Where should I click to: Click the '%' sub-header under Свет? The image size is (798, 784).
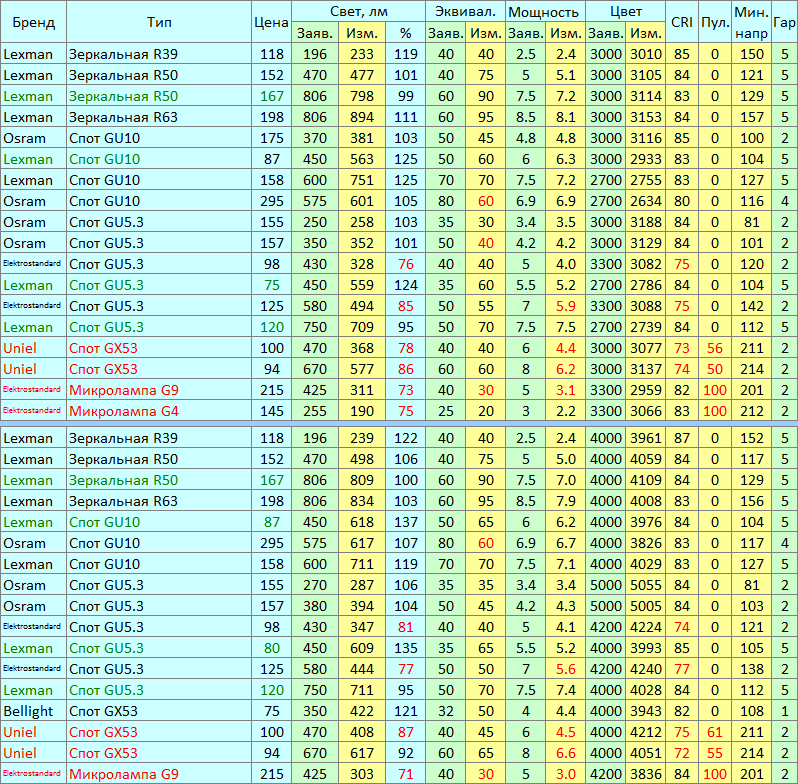405,33
